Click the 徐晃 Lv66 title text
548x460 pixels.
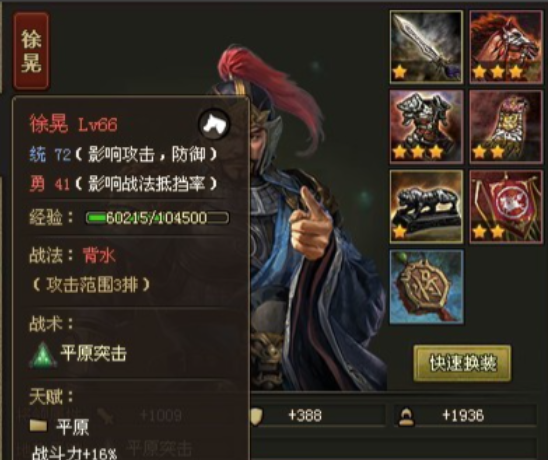73,124
